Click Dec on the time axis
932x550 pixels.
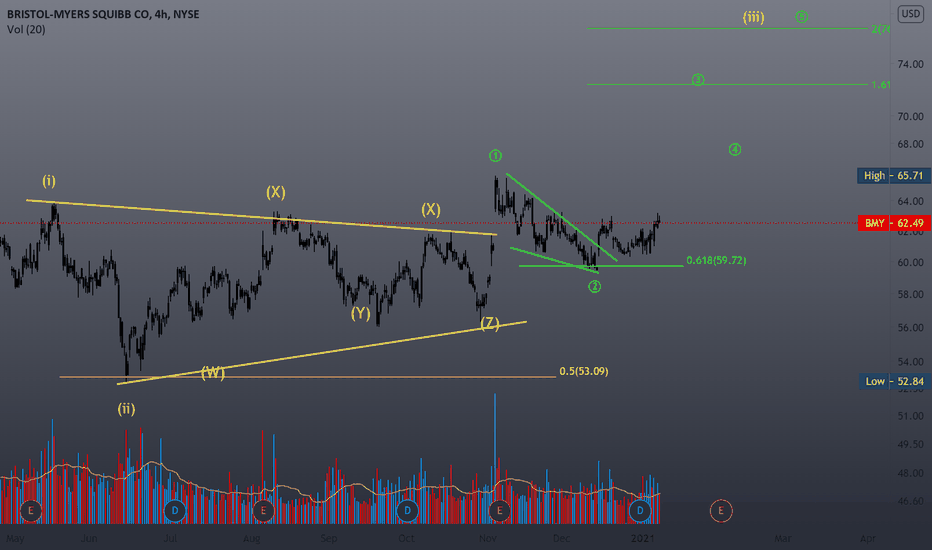(561, 538)
